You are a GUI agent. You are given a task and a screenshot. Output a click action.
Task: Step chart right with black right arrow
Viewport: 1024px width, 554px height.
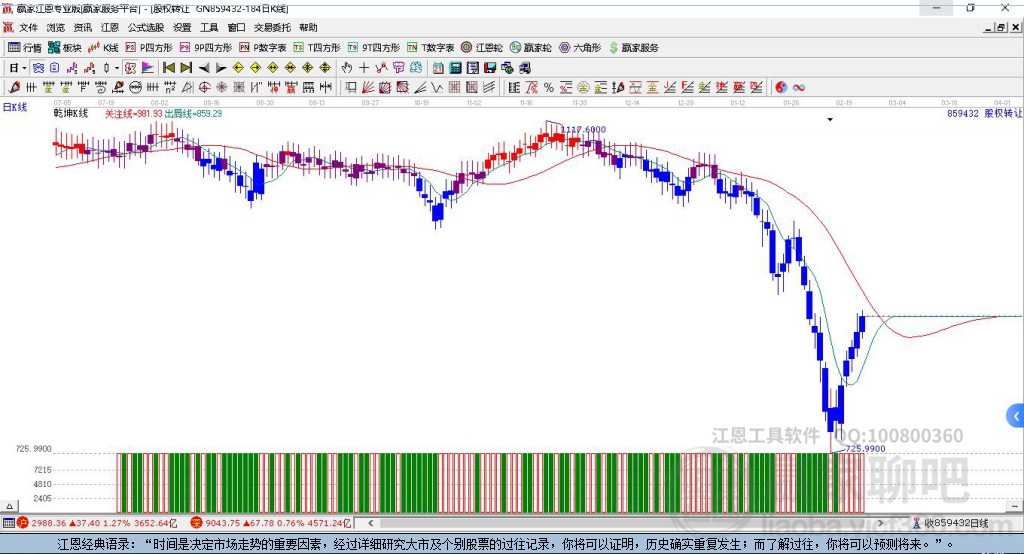[221, 68]
